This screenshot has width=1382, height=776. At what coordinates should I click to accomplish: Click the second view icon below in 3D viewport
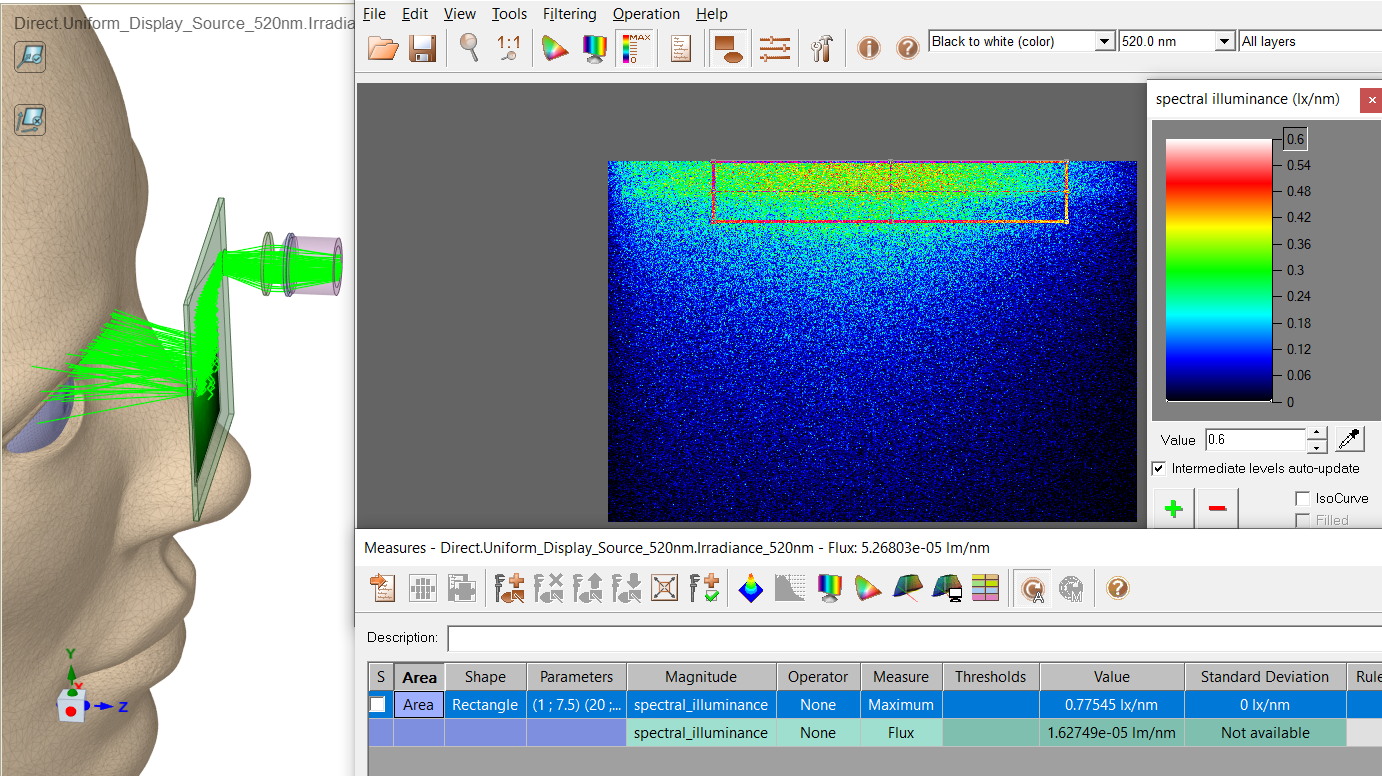[x=30, y=120]
